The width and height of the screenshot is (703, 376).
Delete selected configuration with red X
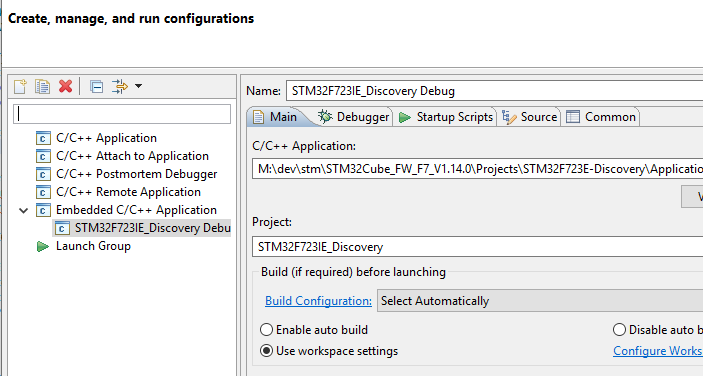coord(65,86)
